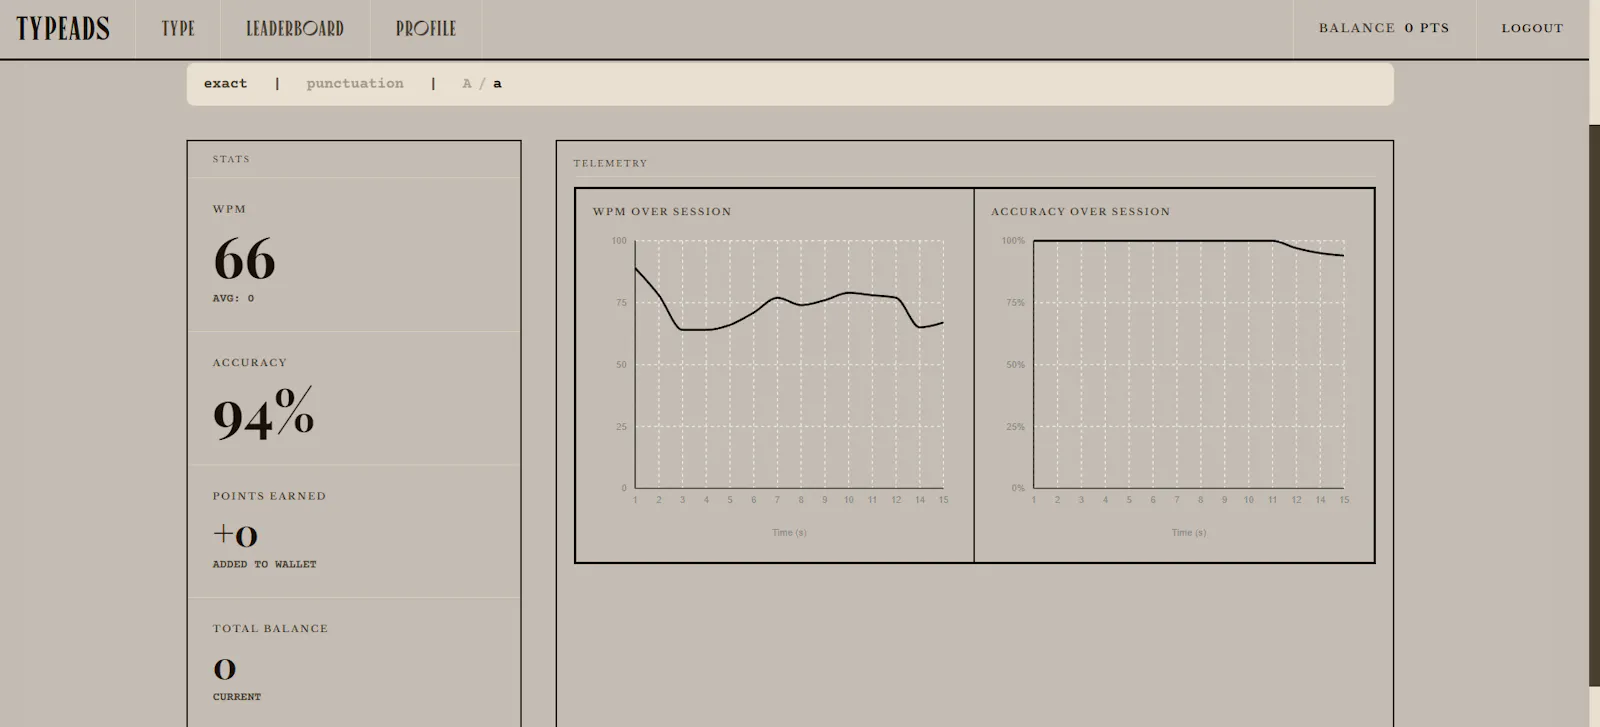This screenshot has height=727, width=1600.
Task: Click the Time (s) label under accuracy chart
Action: [x=1188, y=533]
